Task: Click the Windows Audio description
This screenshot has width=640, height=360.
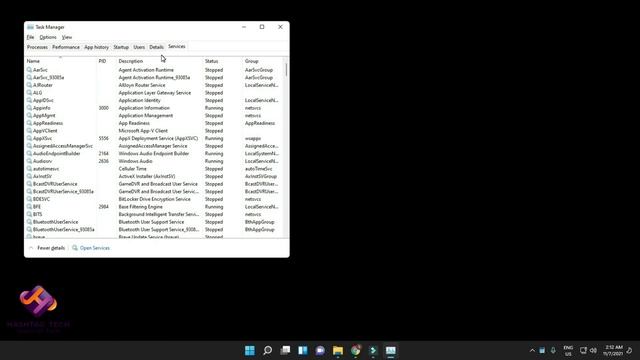Action: pyautogui.click(x=136, y=161)
